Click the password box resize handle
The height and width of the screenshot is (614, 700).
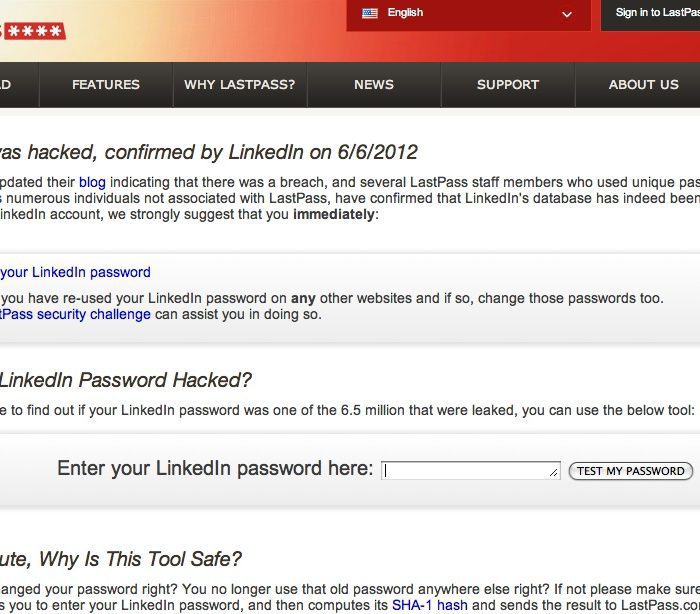tap(555, 474)
